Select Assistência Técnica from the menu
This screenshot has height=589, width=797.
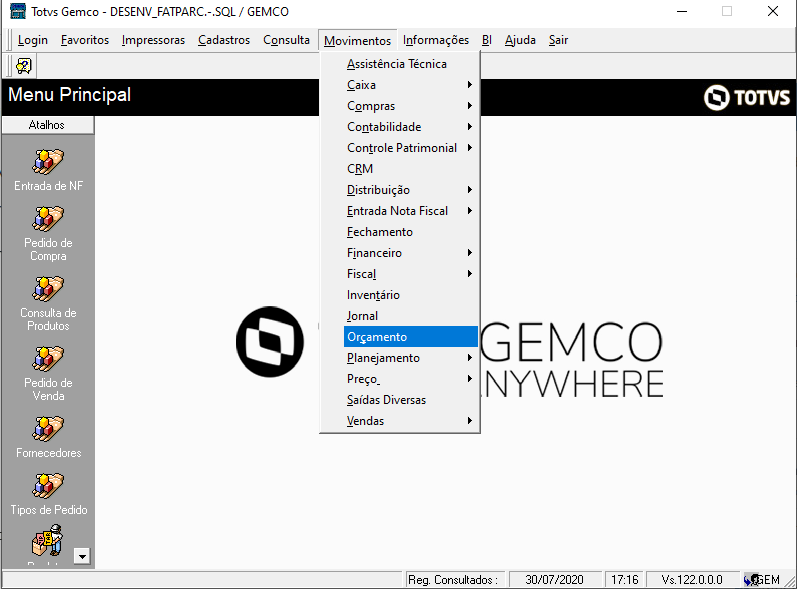click(400, 64)
